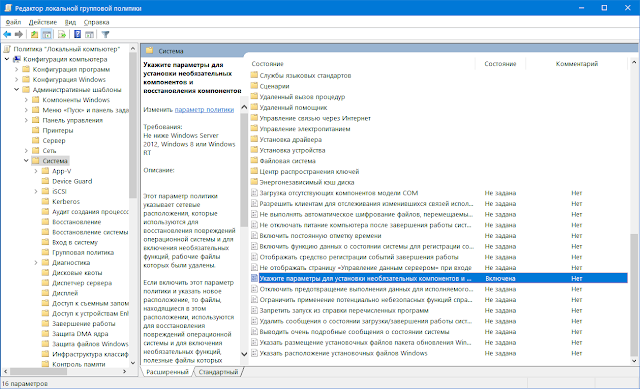The height and width of the screenshot is (389, 640).
Task: Open the Help icon in toolbar
Action: pos(77,34)
